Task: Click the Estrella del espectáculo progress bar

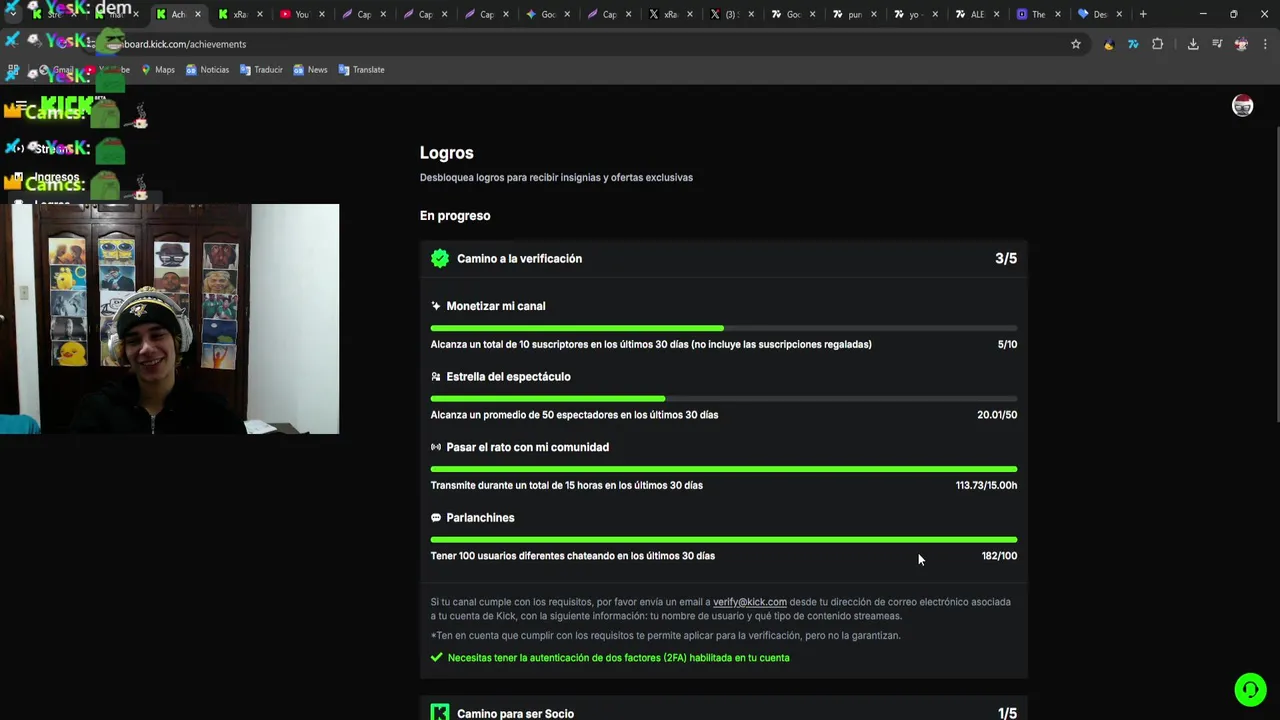Action: tap(724, 399)
